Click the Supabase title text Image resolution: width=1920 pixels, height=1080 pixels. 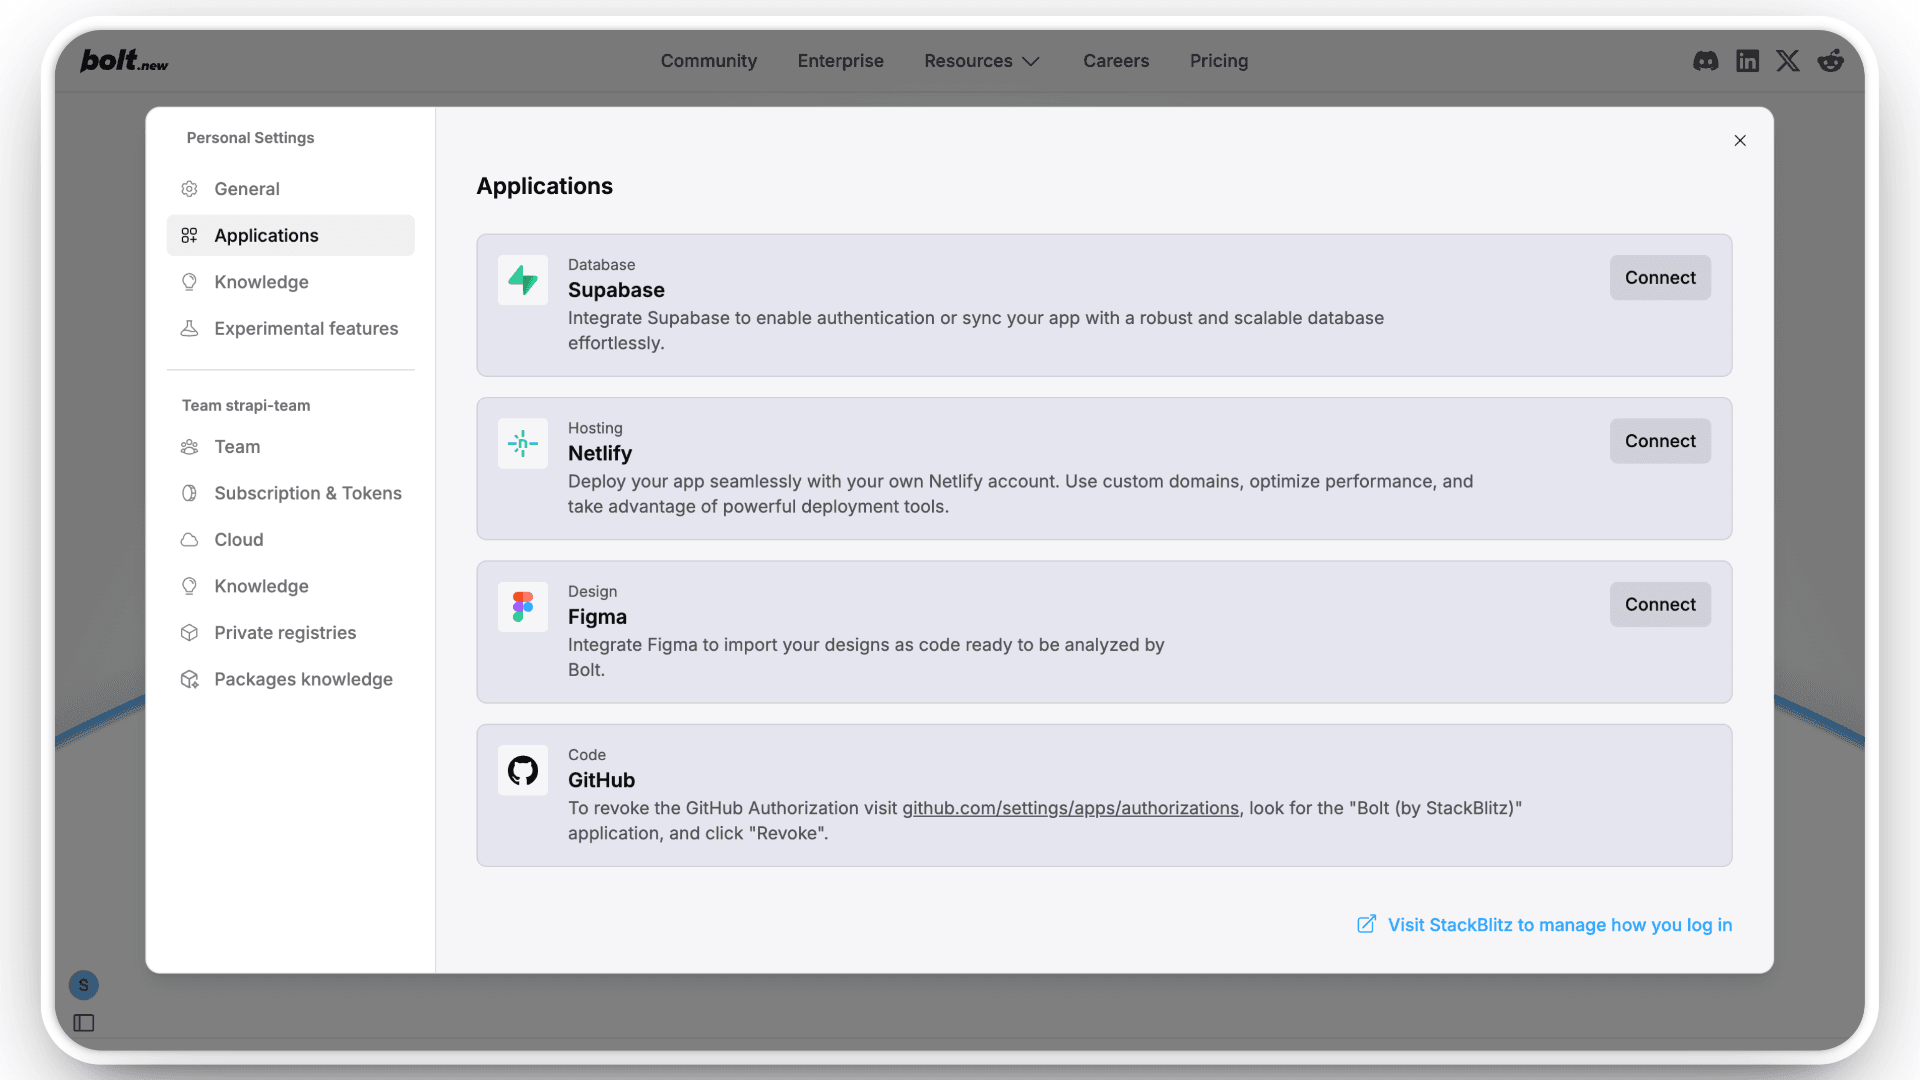pos(616,290)
